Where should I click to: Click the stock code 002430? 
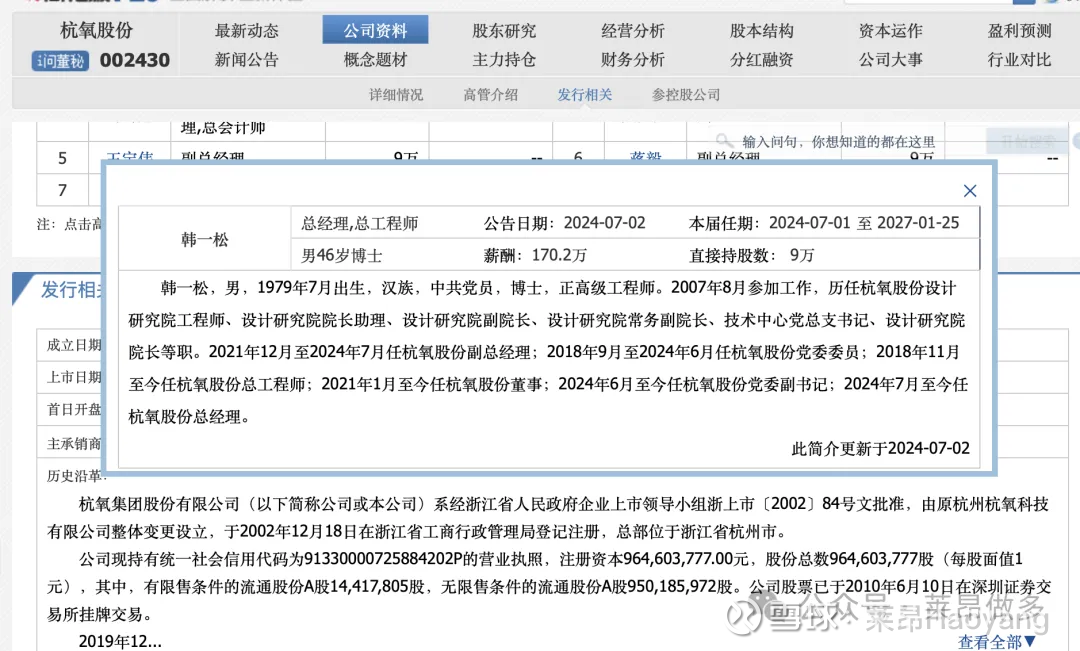[x=135, y=61]
